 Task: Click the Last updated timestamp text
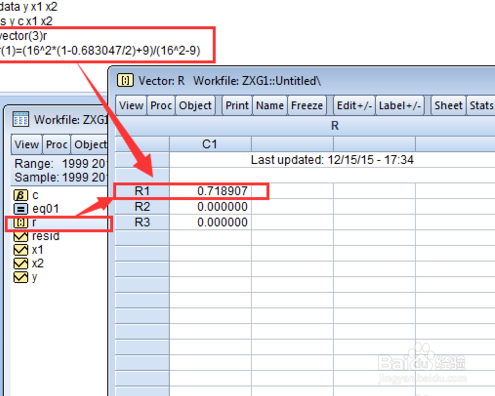pyautogui.click(x=332, y=160)
